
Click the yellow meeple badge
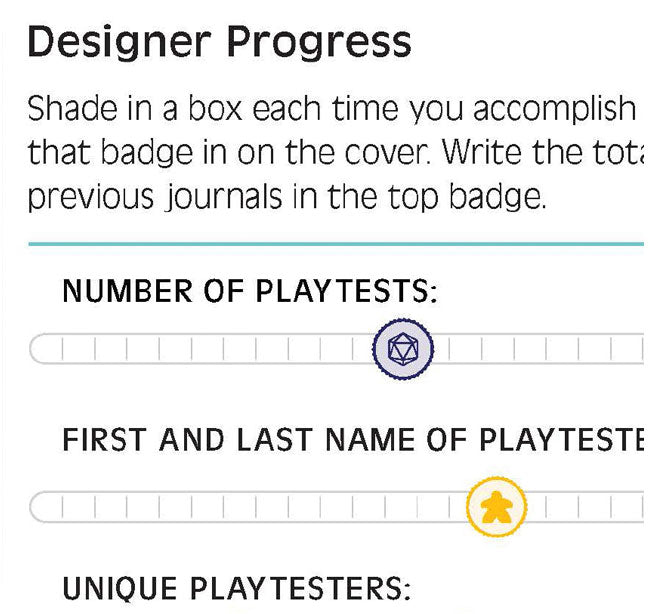(x=497, y=507)
